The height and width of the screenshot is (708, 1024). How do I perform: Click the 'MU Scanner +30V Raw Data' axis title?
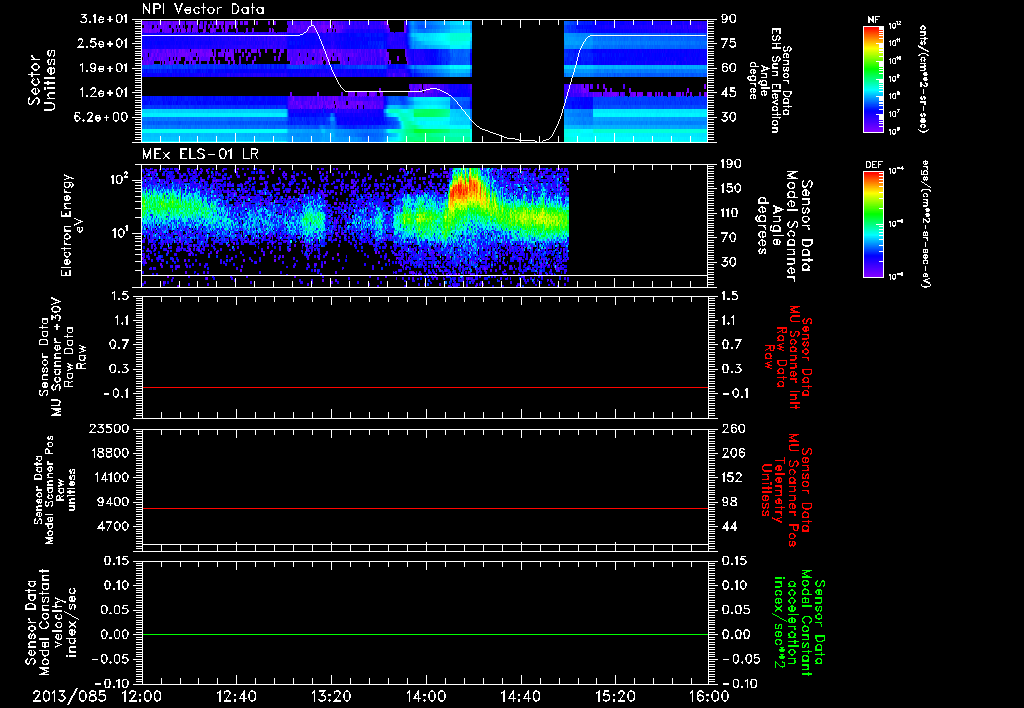click(x=62, y=356)
